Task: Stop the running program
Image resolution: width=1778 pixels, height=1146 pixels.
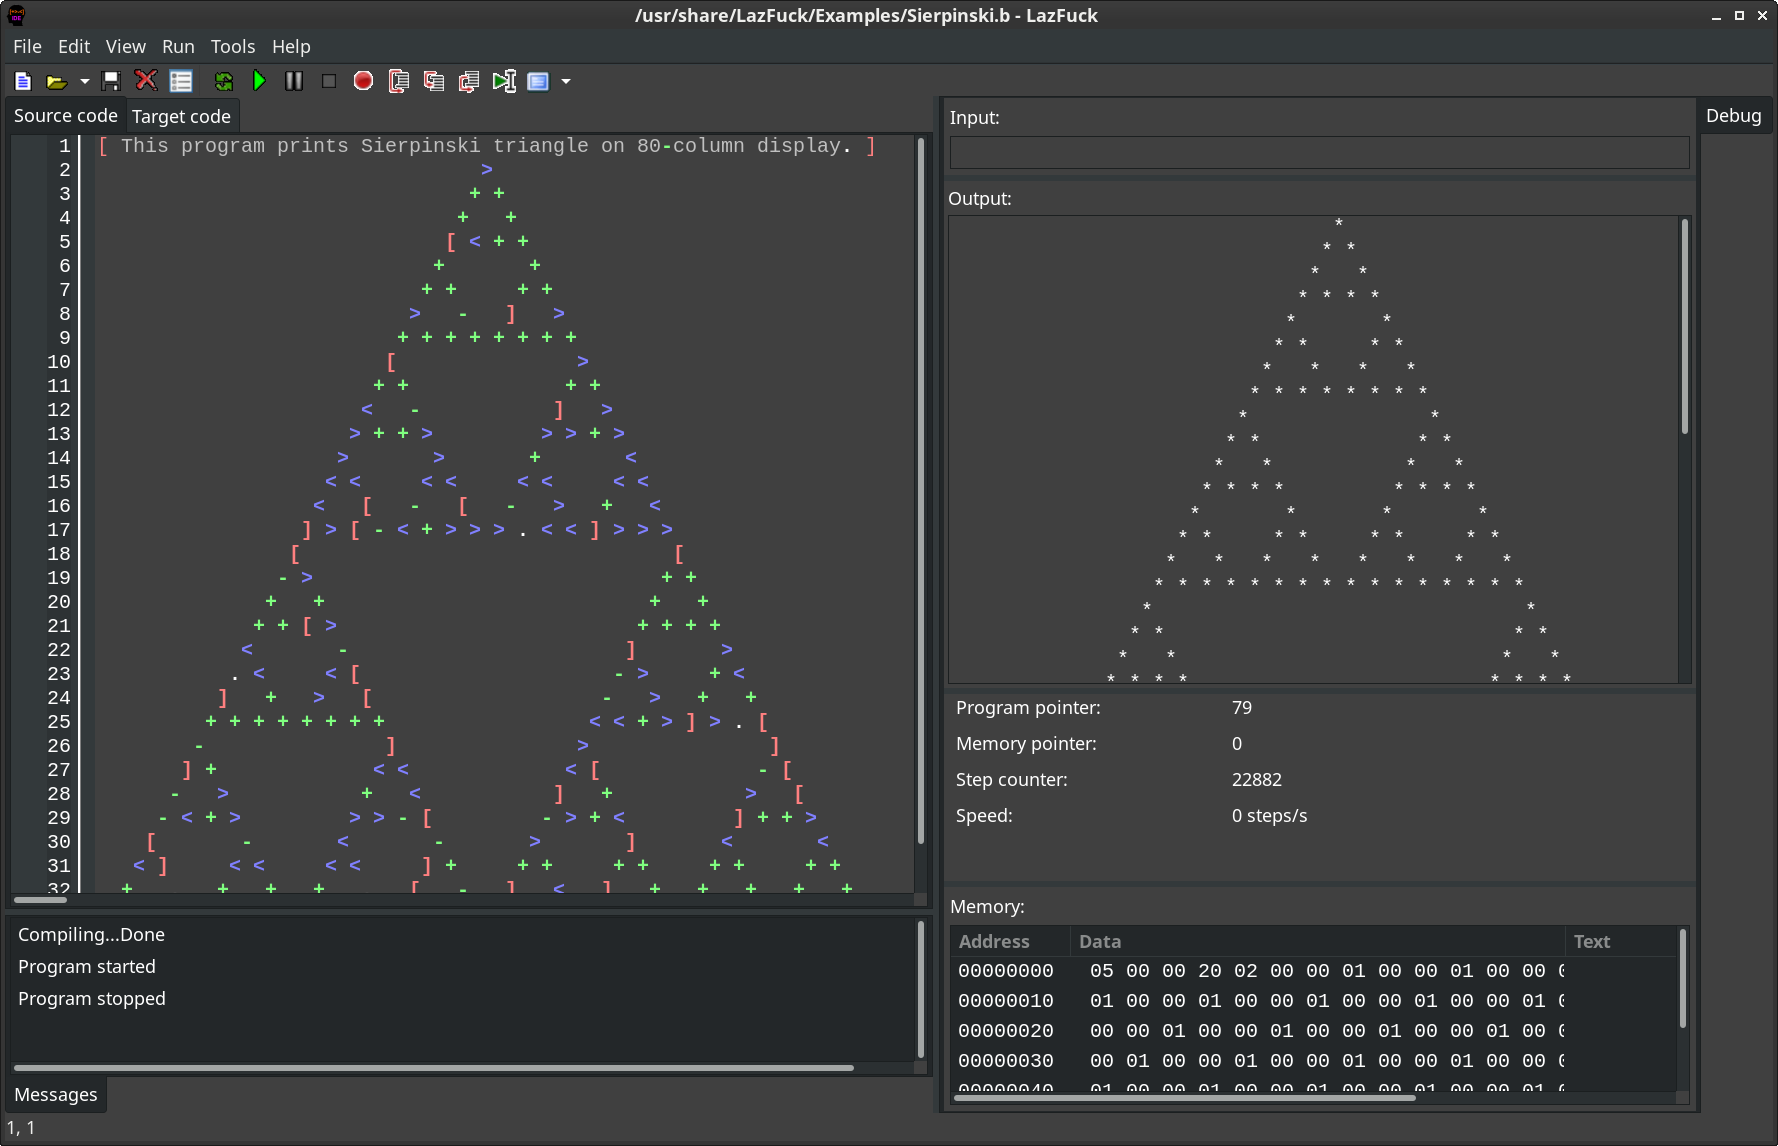Action: pyautogui.click(x=329, y=81)
